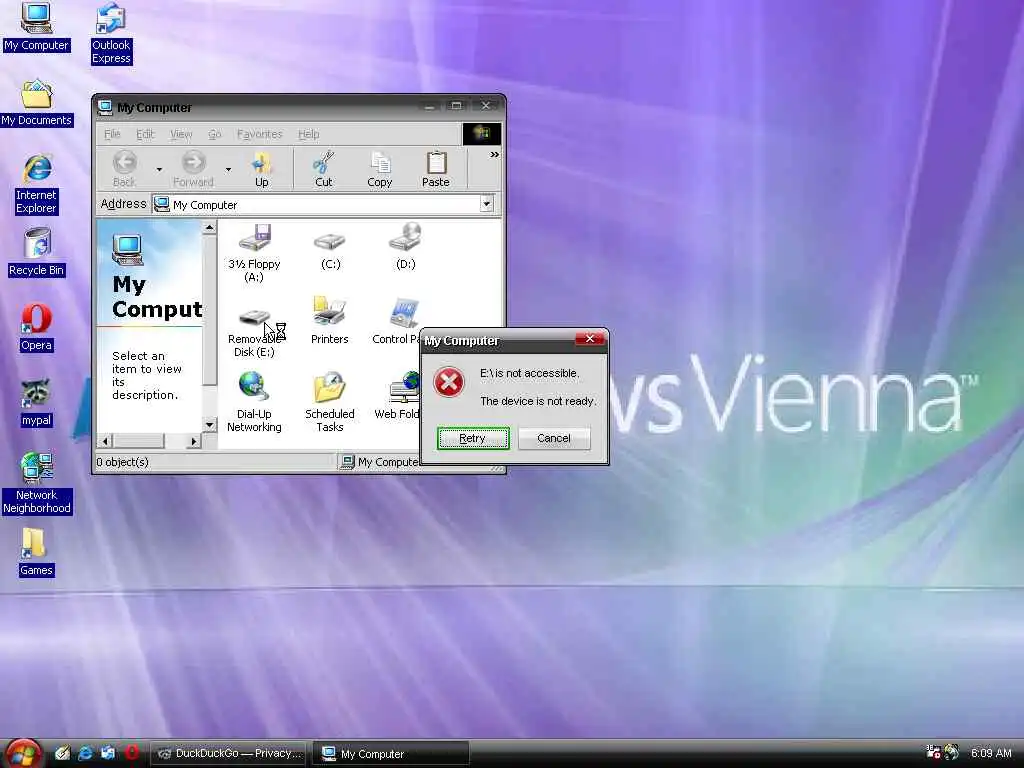Click the left pane scroll down arrow

pyautogui.click(x=209, y=424)
